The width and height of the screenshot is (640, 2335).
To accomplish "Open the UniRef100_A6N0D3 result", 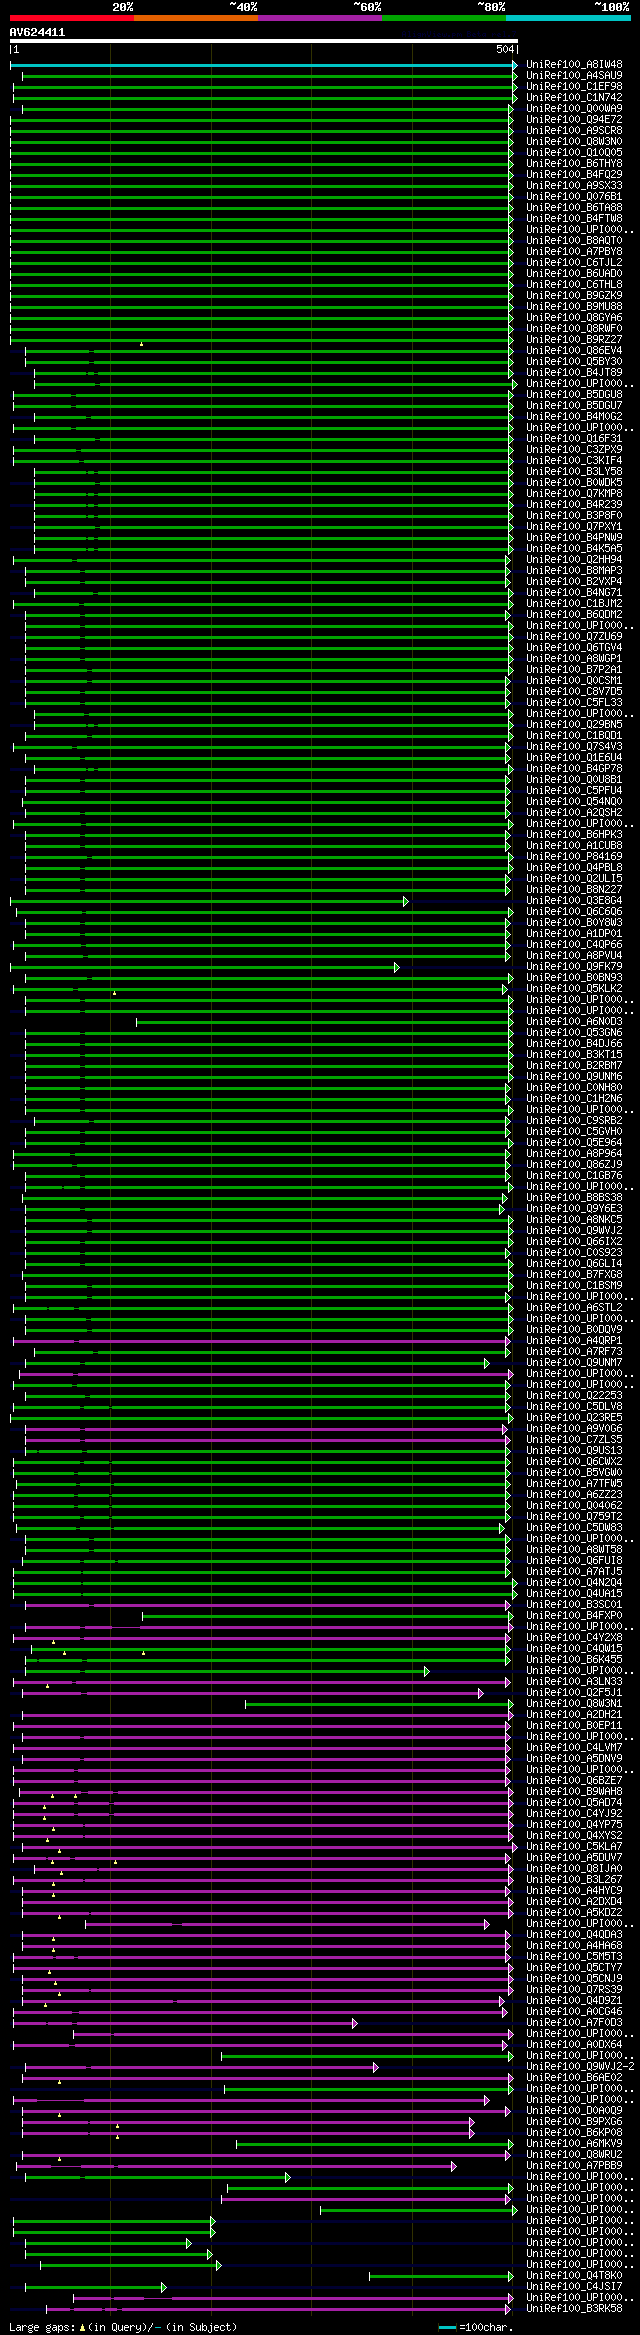I will pos(574,1022).
